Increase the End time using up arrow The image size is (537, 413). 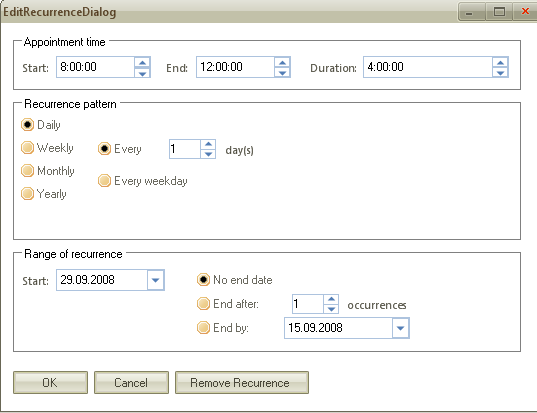tap(282, 62)
